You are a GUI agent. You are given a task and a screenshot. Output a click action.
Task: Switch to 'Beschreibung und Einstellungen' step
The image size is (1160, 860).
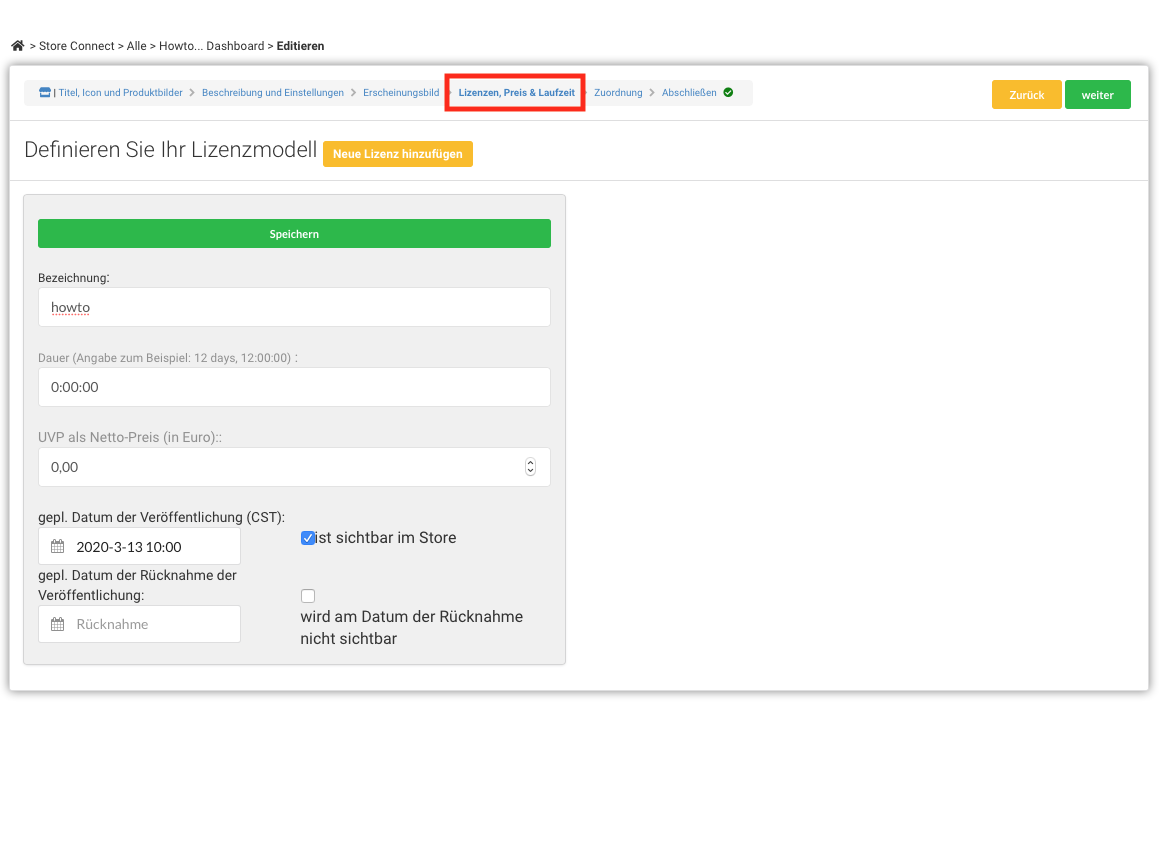(273, 93)
